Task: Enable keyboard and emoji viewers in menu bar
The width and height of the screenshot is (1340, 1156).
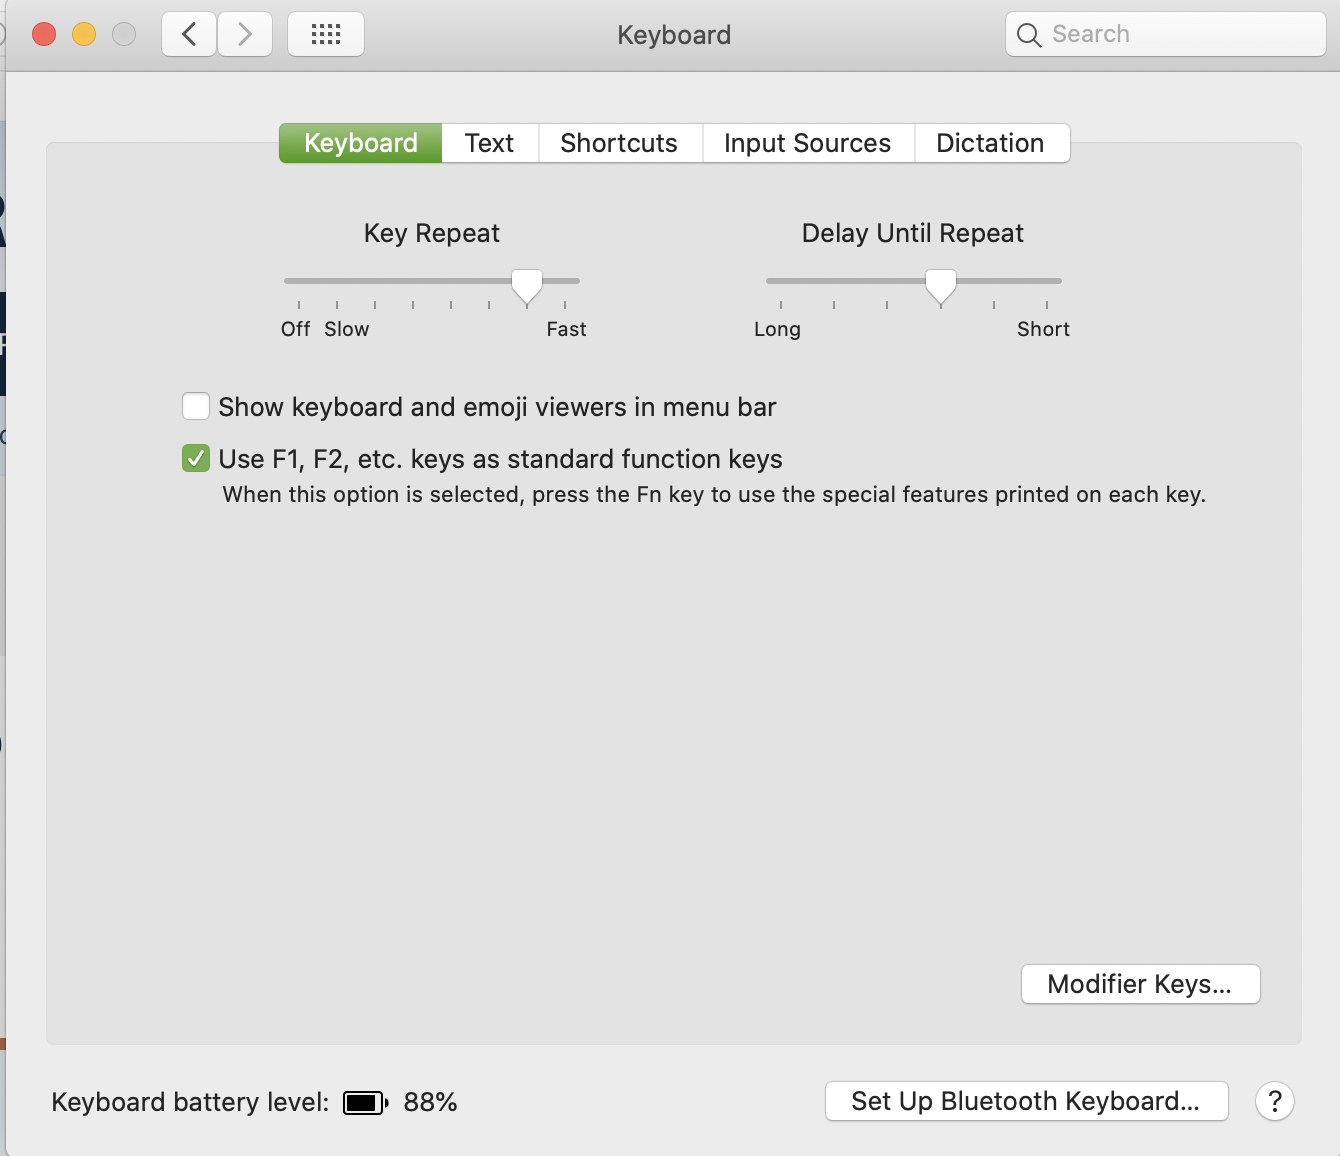Action: [196, 407]
